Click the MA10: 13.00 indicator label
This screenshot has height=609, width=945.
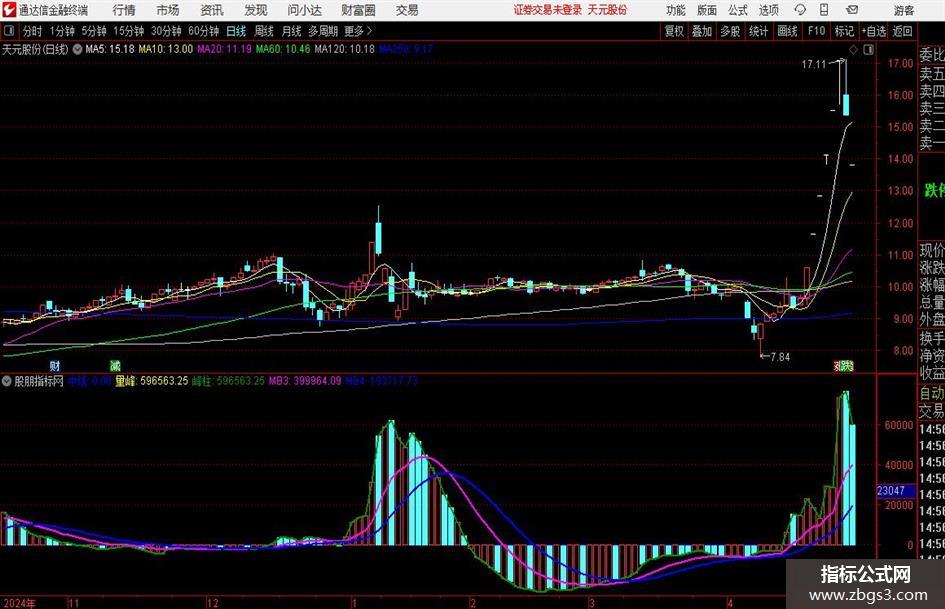(166, 49)
